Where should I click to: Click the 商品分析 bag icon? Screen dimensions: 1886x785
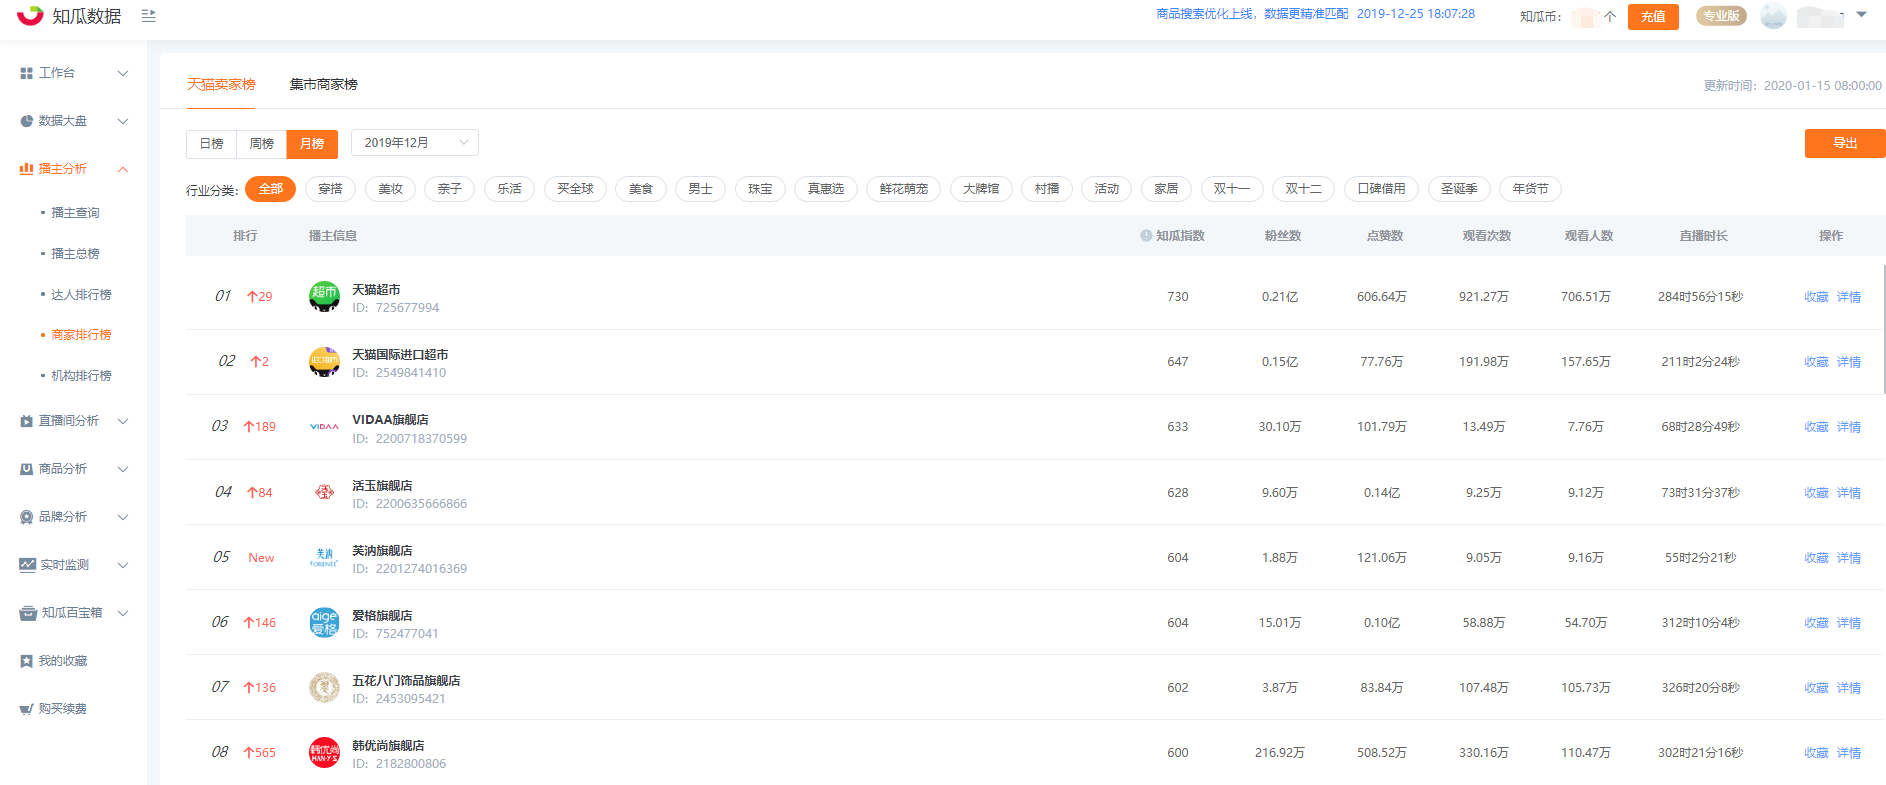click(27, 469)
